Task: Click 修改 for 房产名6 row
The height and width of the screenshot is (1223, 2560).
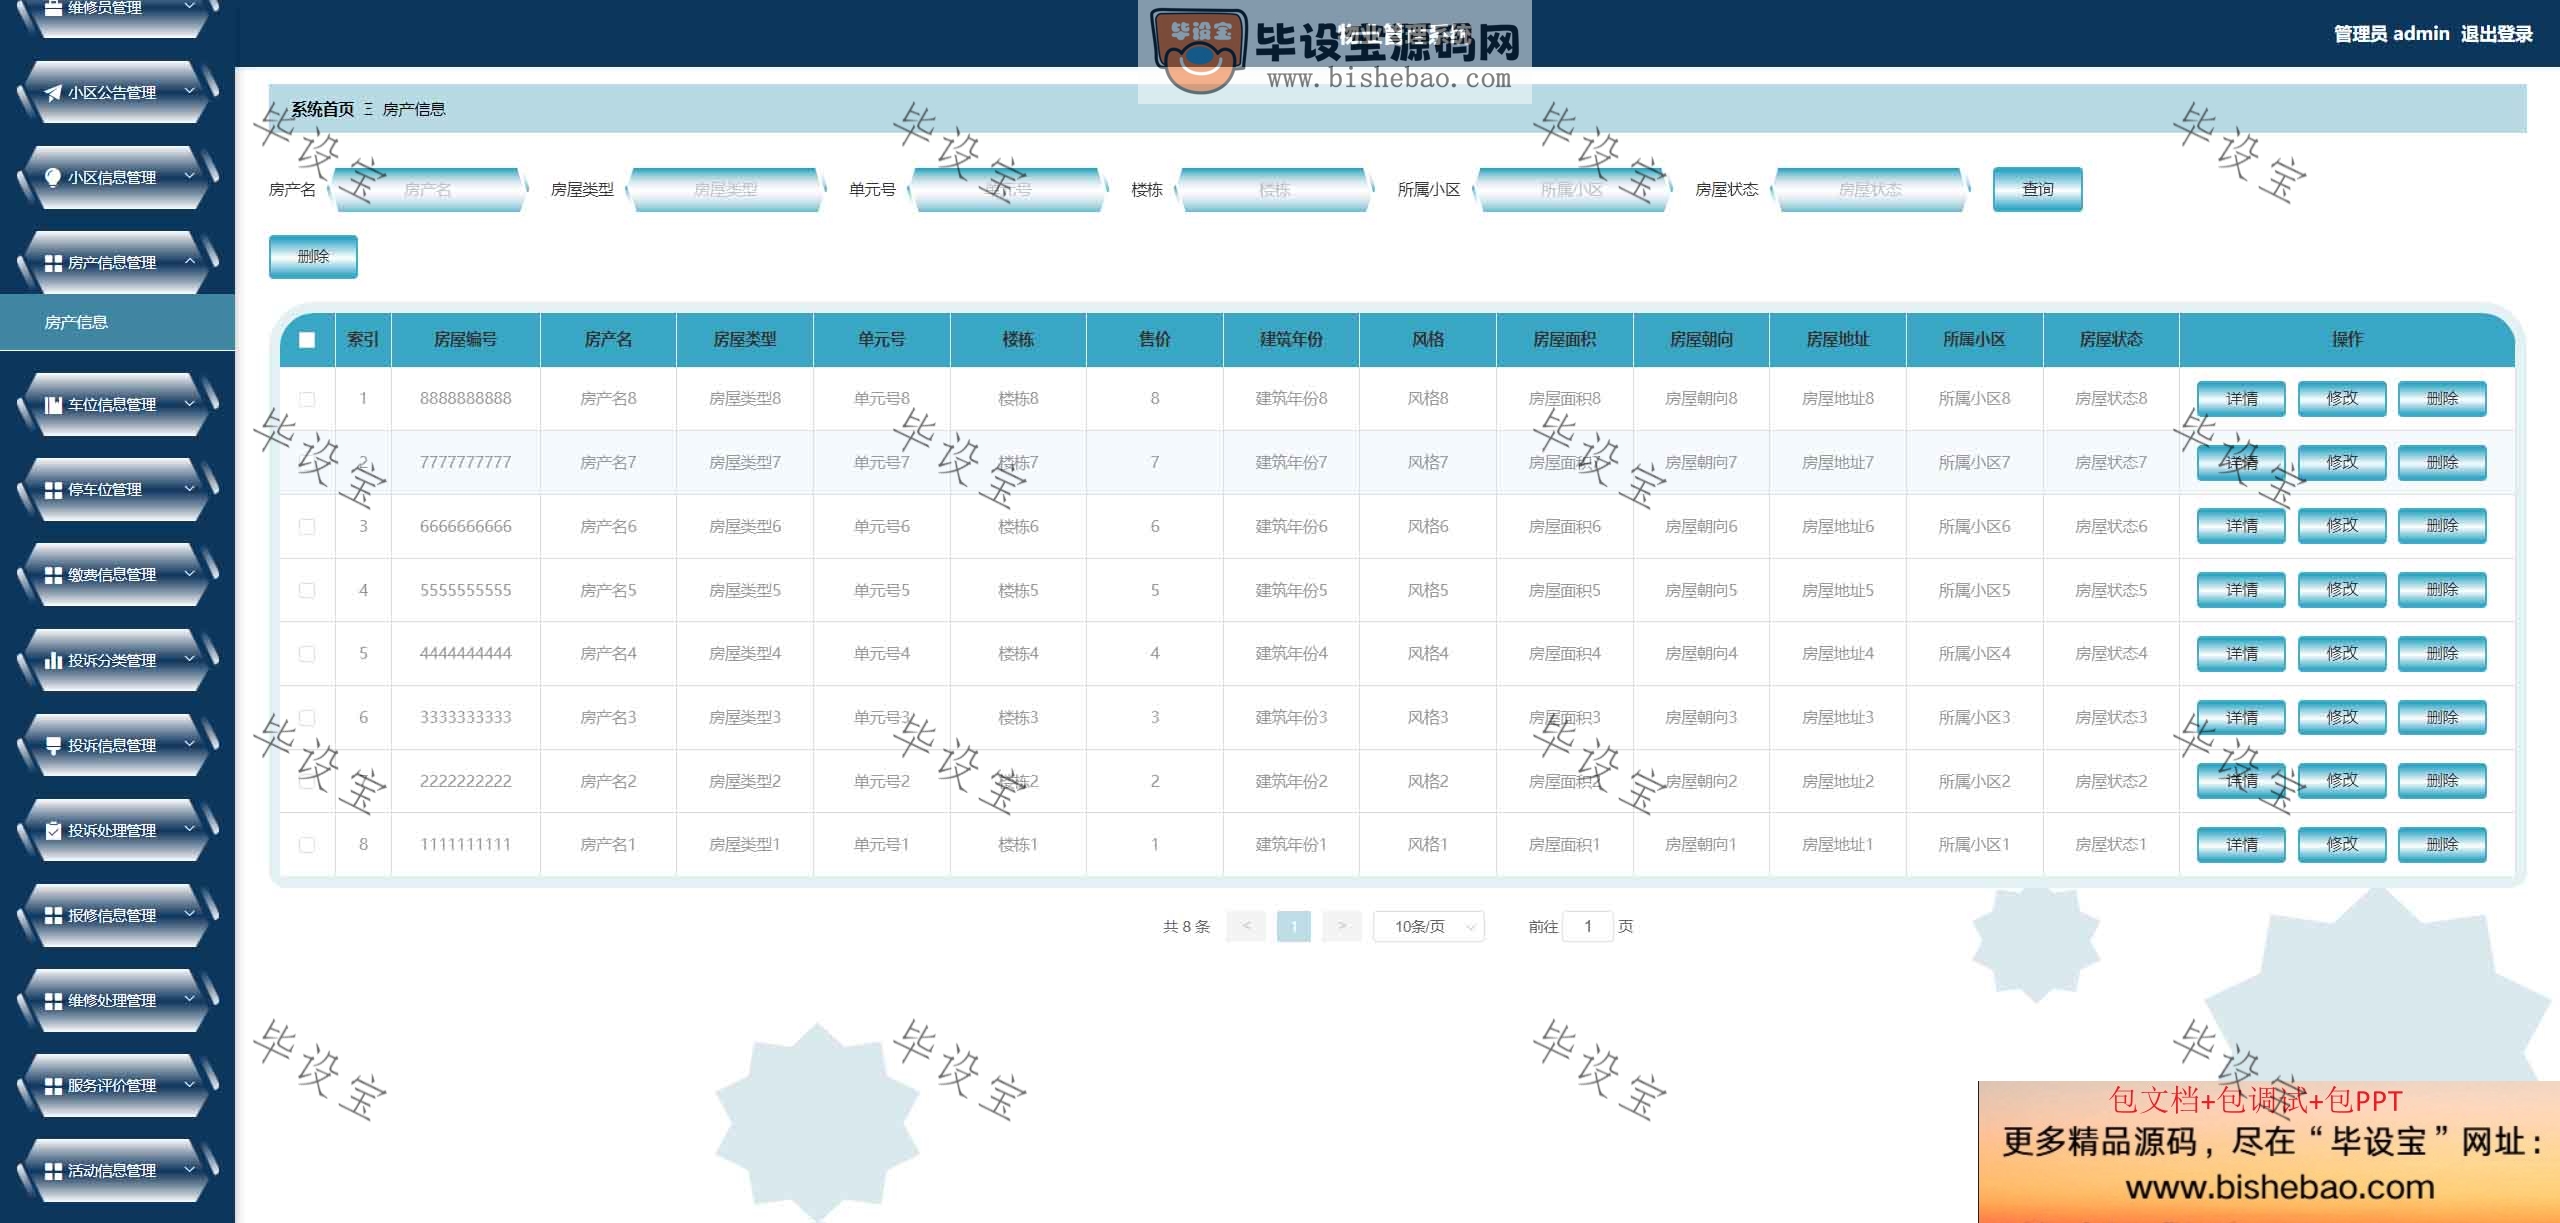Action: coord(2342,526)
